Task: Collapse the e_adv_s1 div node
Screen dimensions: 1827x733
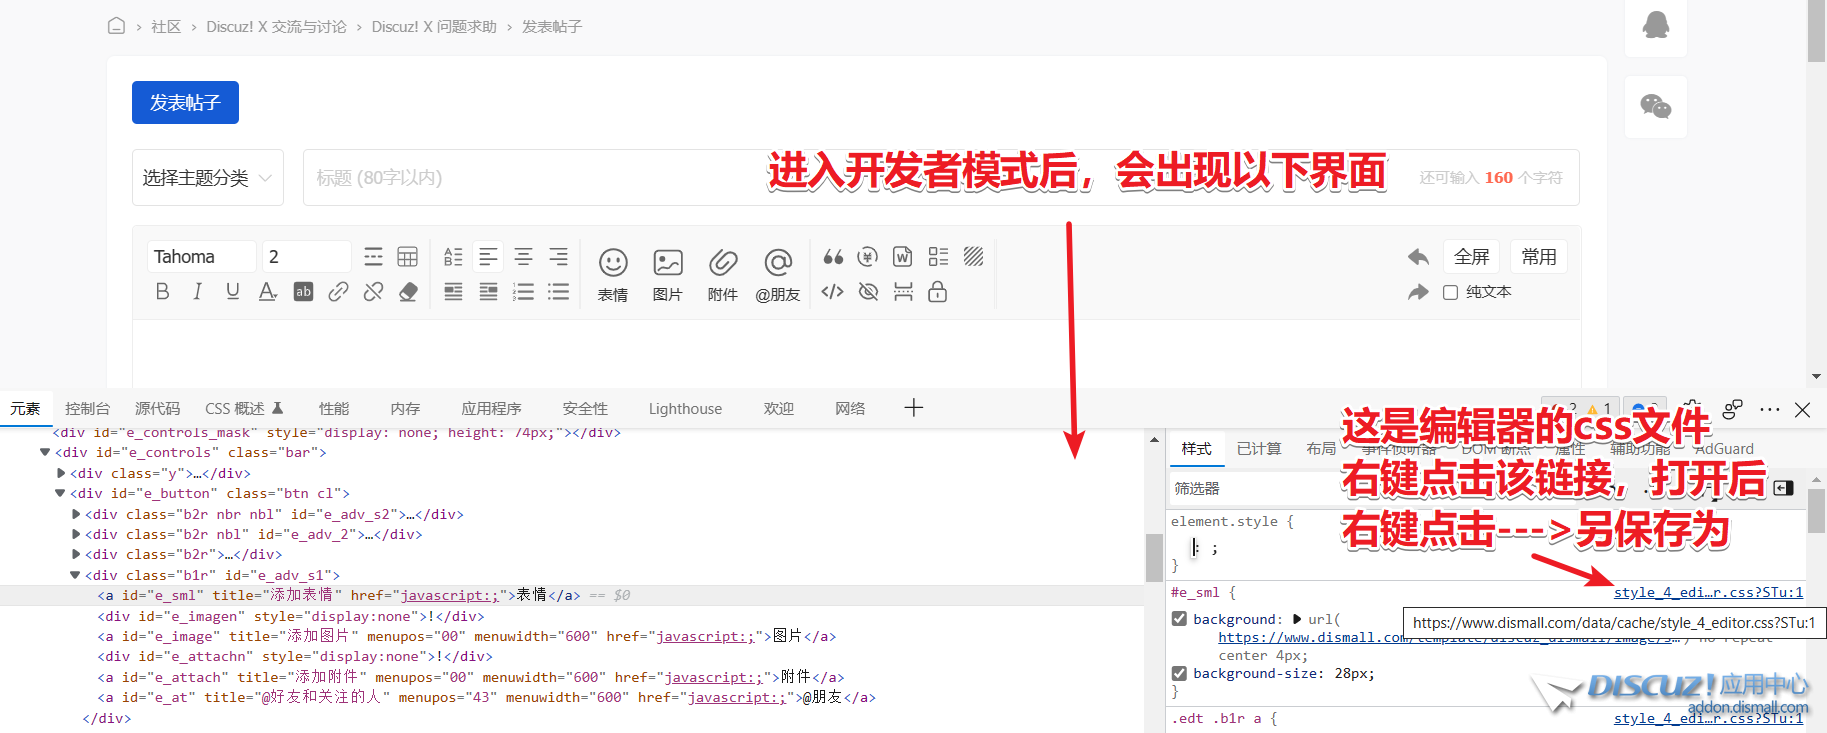Action: click(x=75, y=575)
